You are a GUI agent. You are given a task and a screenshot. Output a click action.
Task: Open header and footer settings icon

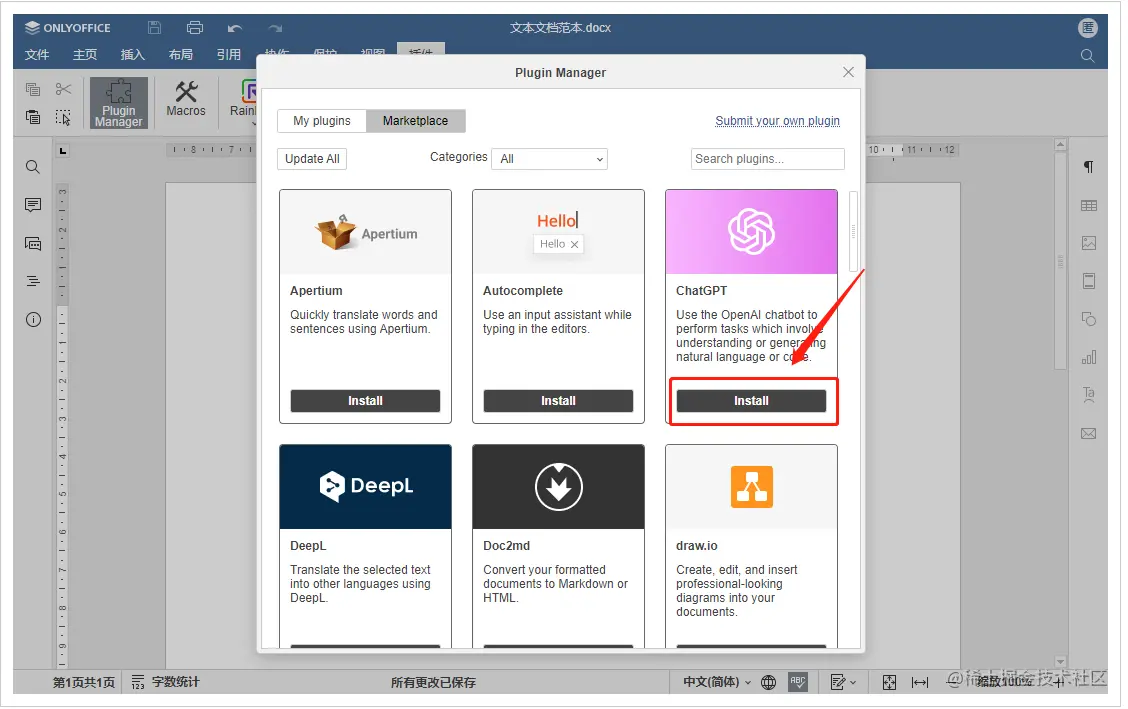coord(1088,281)
